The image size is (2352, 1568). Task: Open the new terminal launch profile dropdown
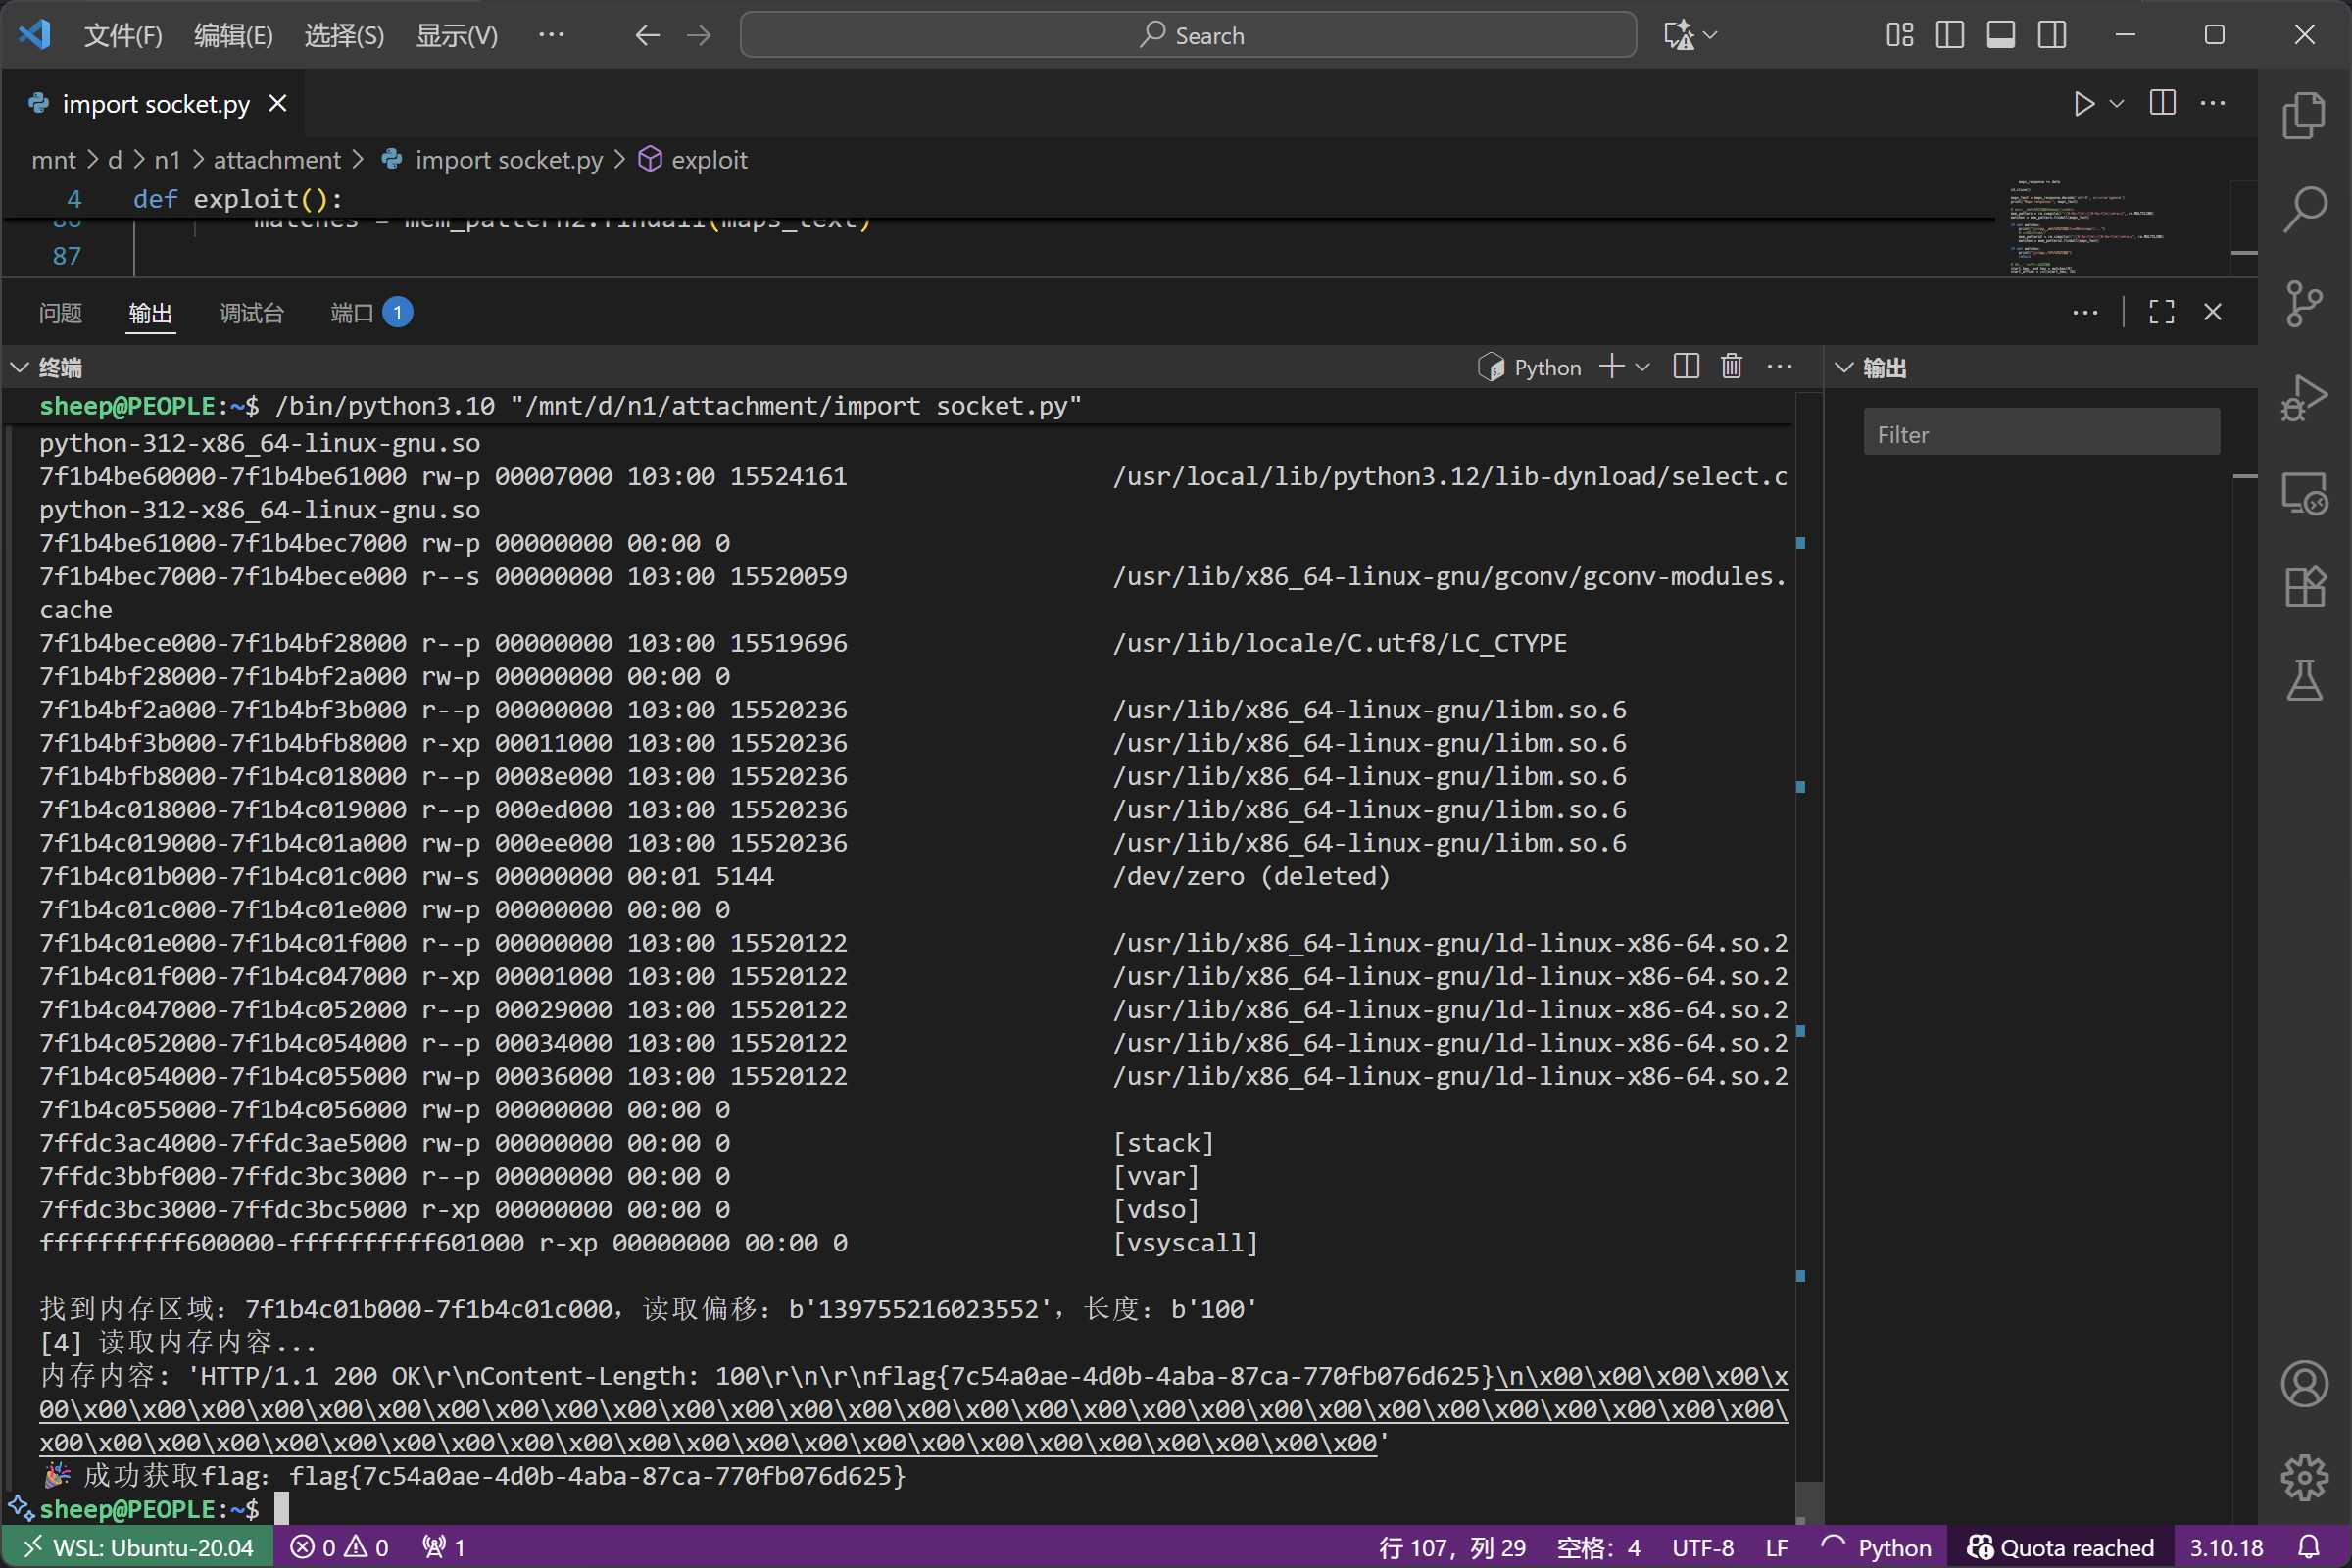(x=1642, y=368)
